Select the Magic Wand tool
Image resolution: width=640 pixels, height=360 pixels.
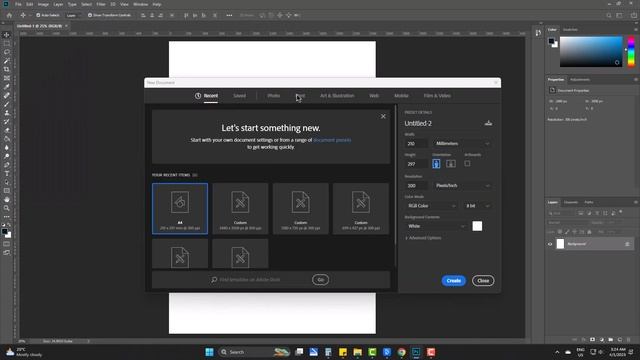pyautogui.click(x=7, y=60)
